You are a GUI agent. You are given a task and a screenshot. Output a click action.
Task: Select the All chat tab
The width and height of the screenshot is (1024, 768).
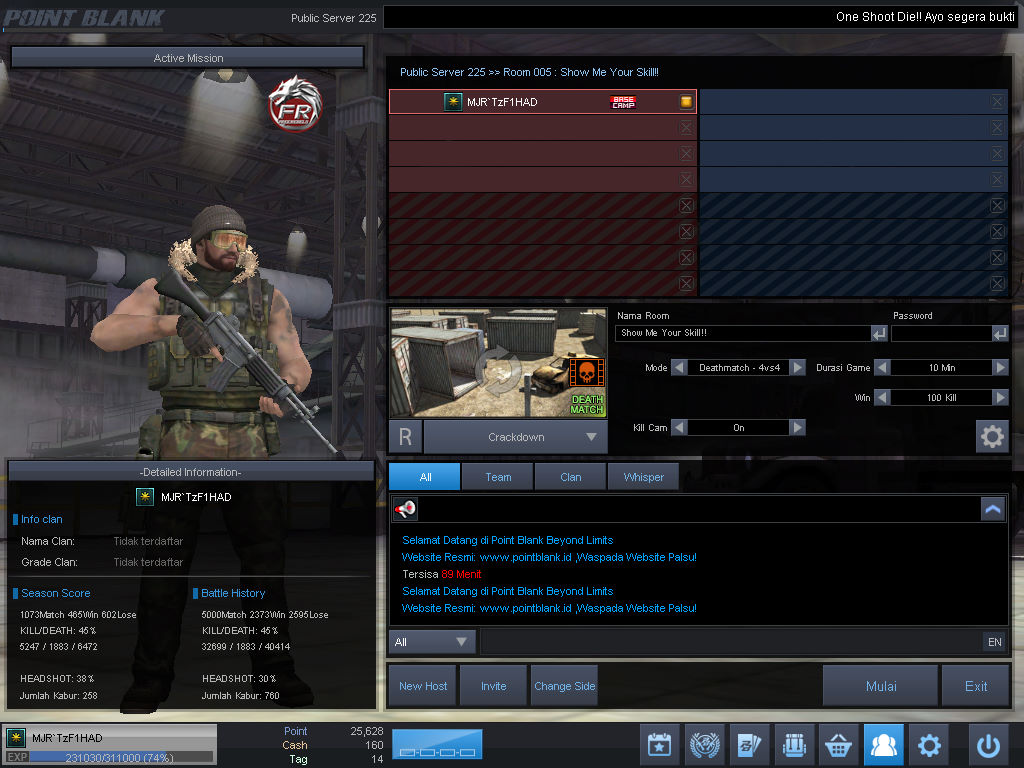click(x=424, y=477)
